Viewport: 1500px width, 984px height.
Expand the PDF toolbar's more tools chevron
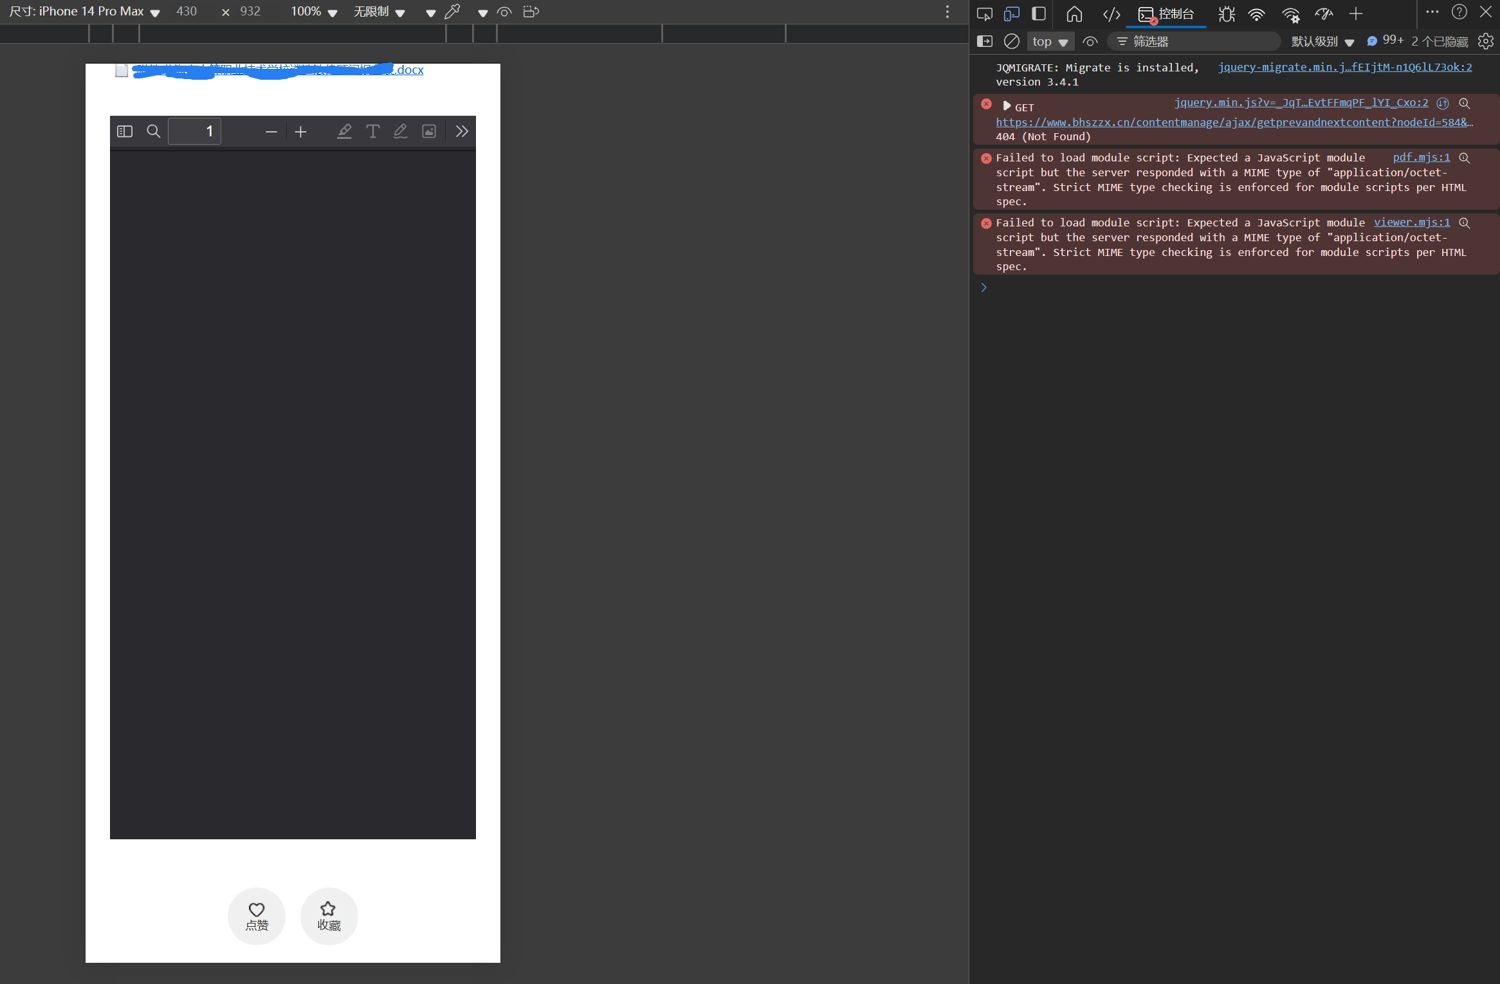[461, 131]
